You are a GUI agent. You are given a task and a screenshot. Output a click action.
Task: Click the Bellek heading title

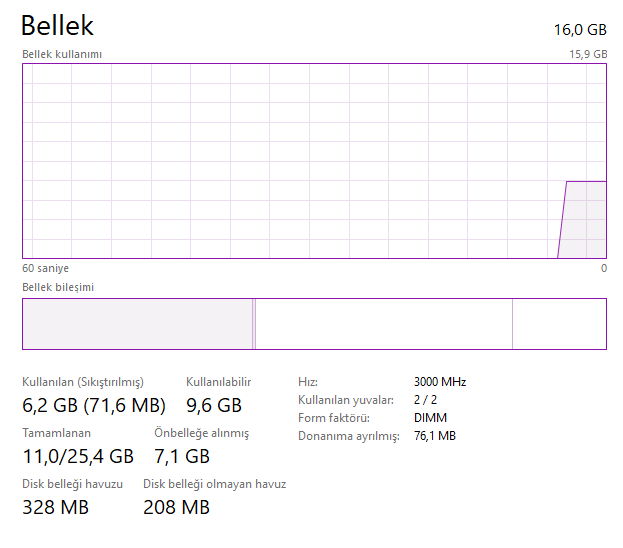point(57,26)
